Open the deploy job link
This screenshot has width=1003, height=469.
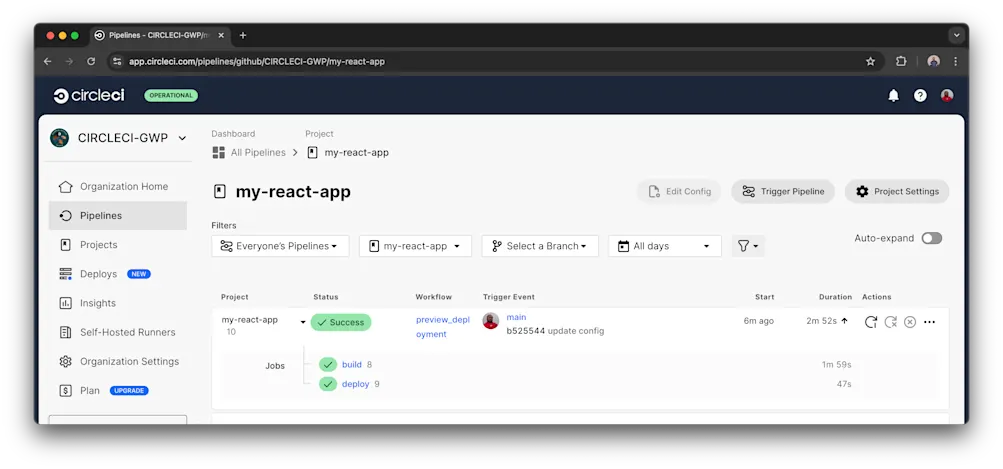(x=356, y=384)
